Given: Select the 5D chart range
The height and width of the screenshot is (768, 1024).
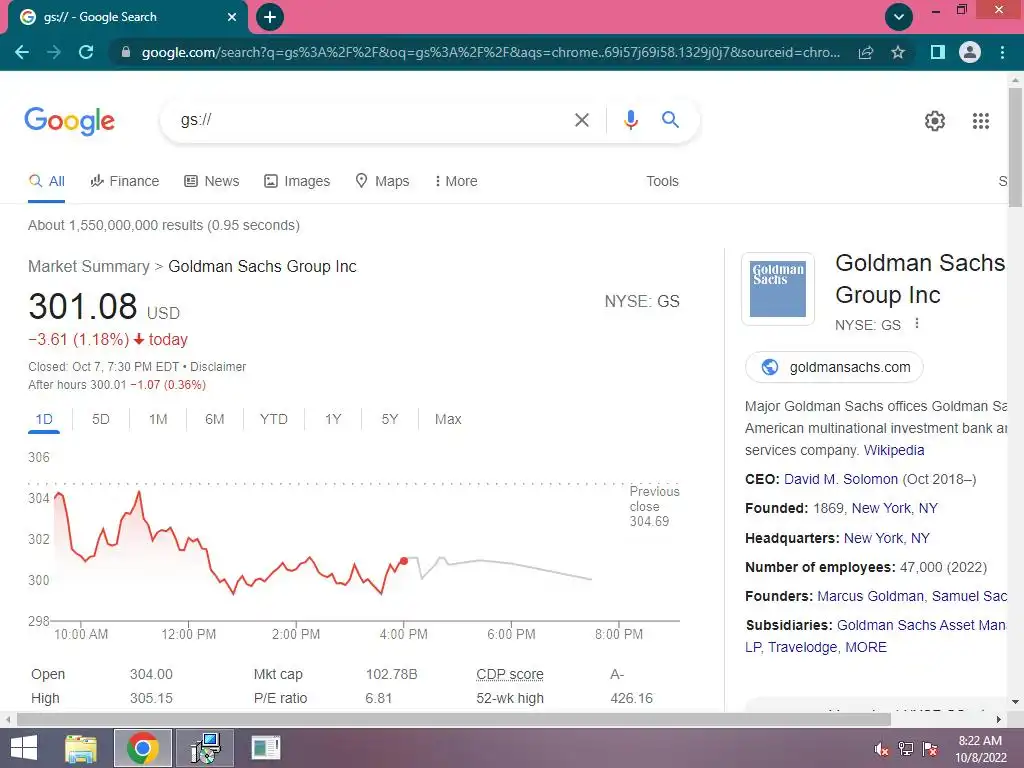Looking at the screenshot, I should pos(101,419).
